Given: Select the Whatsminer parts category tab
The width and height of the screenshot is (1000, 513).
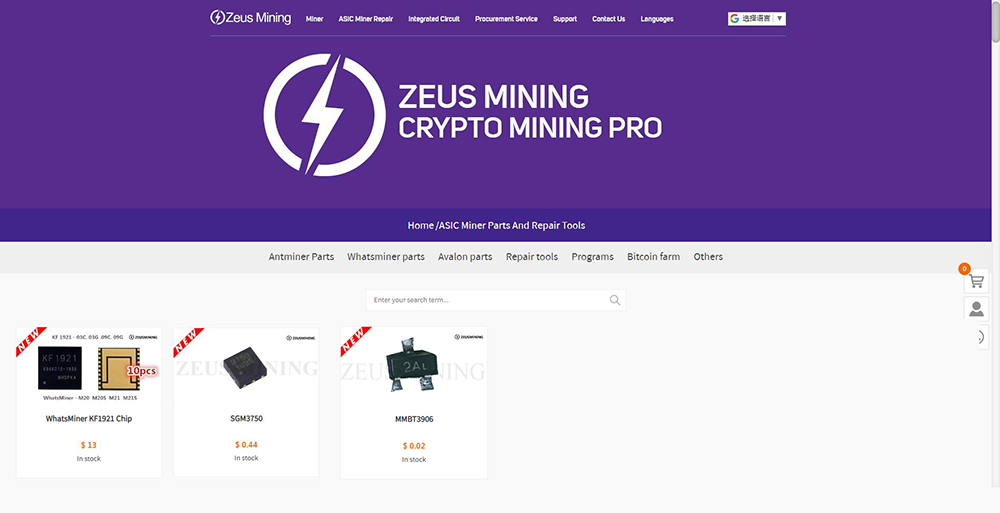Looking at the screenshot, I should [x=386, y=256].
